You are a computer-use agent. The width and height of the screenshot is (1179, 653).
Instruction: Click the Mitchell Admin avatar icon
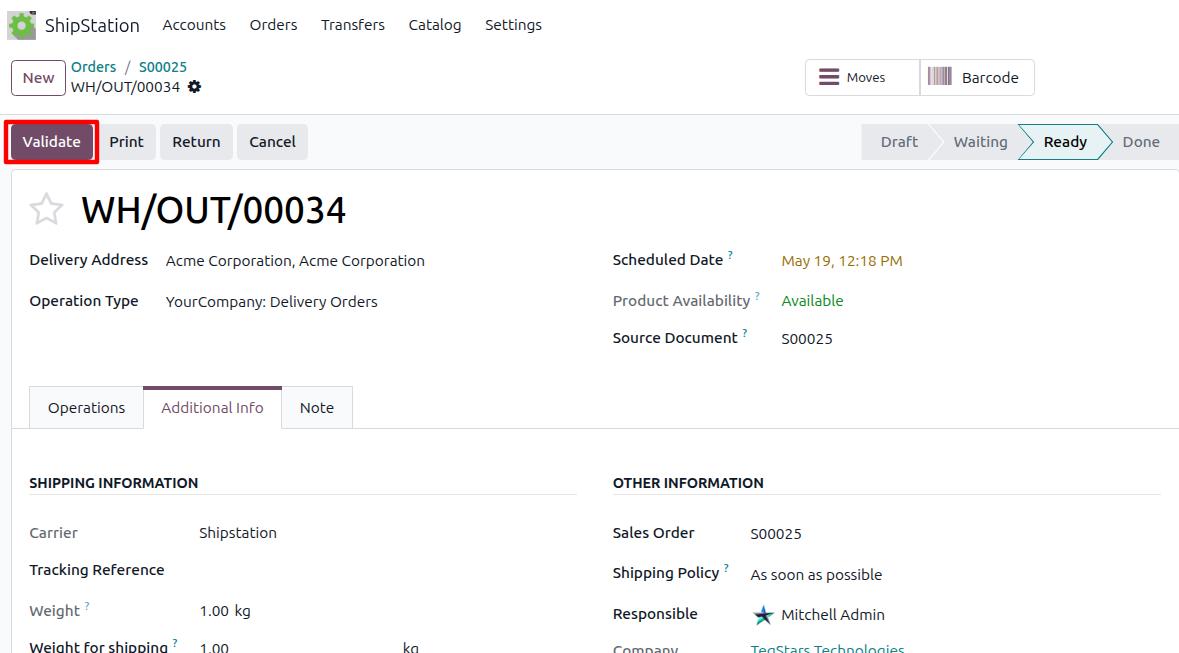[762, 615]
